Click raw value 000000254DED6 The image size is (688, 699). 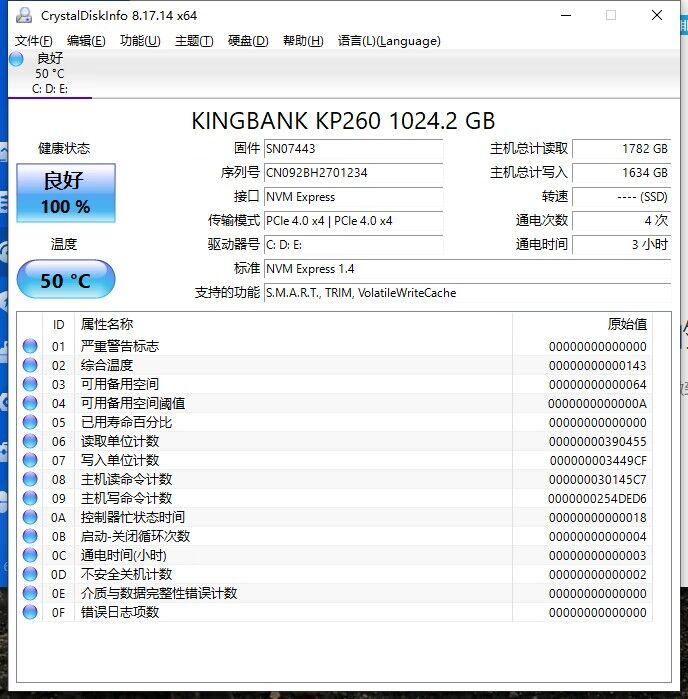[x=597, y=498]
